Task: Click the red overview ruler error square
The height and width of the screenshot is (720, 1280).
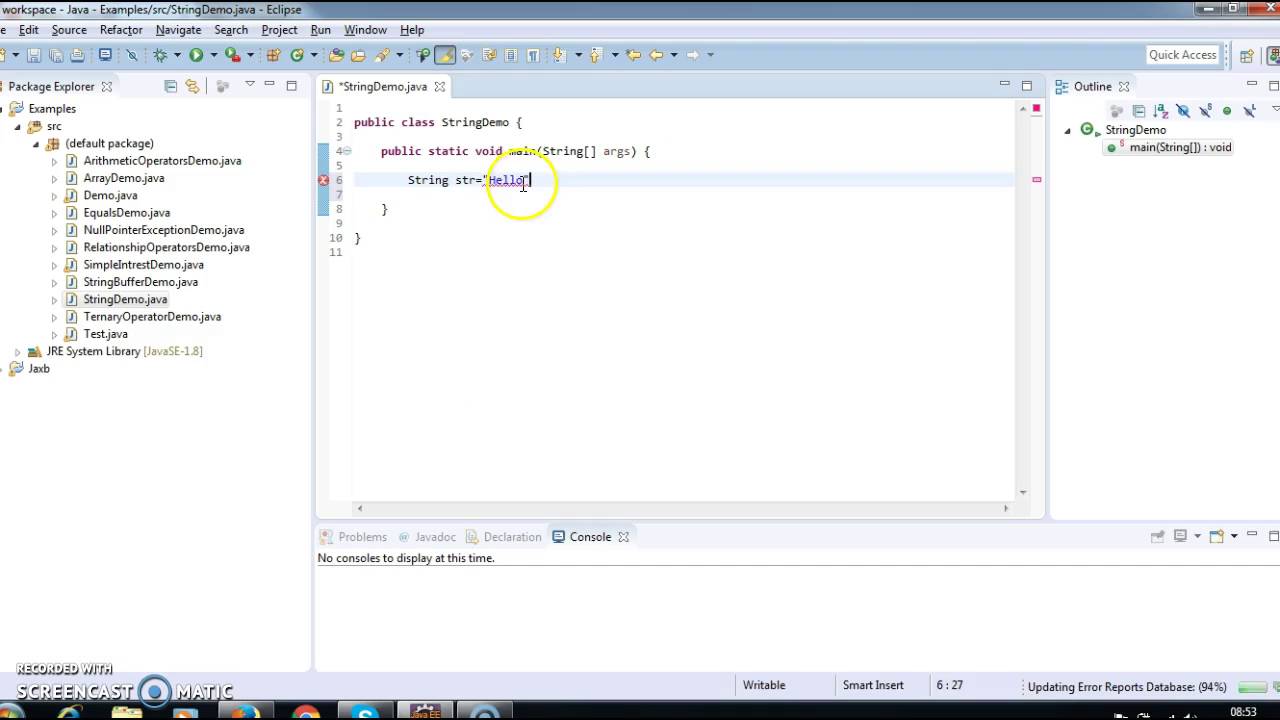Action: [x=1036, y=108]
